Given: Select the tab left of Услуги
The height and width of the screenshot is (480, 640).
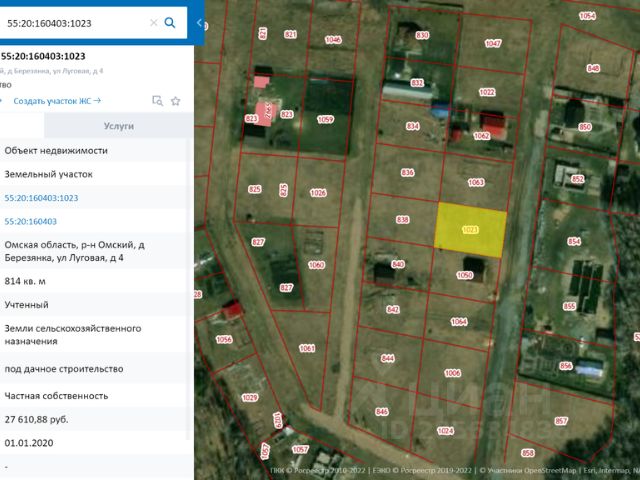Looking at the screenshot, I should (22, 127).
